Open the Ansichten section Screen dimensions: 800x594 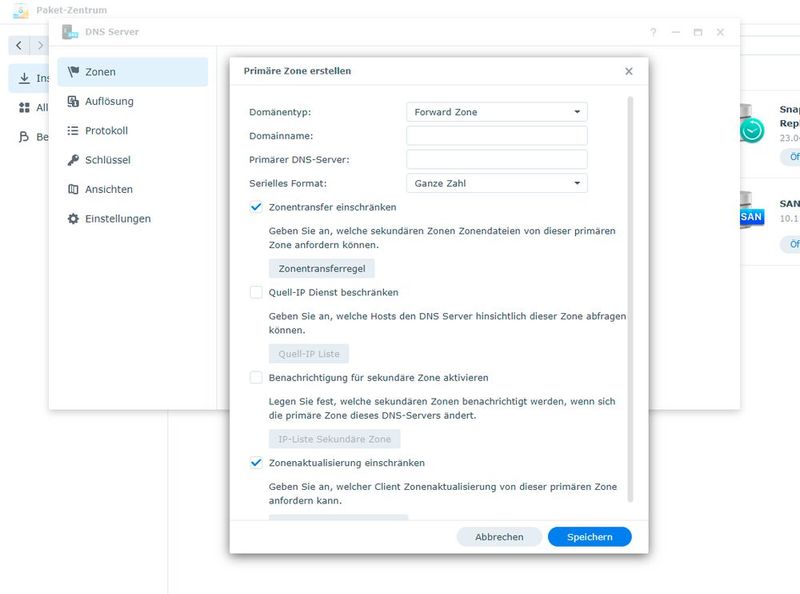[72, 189]
